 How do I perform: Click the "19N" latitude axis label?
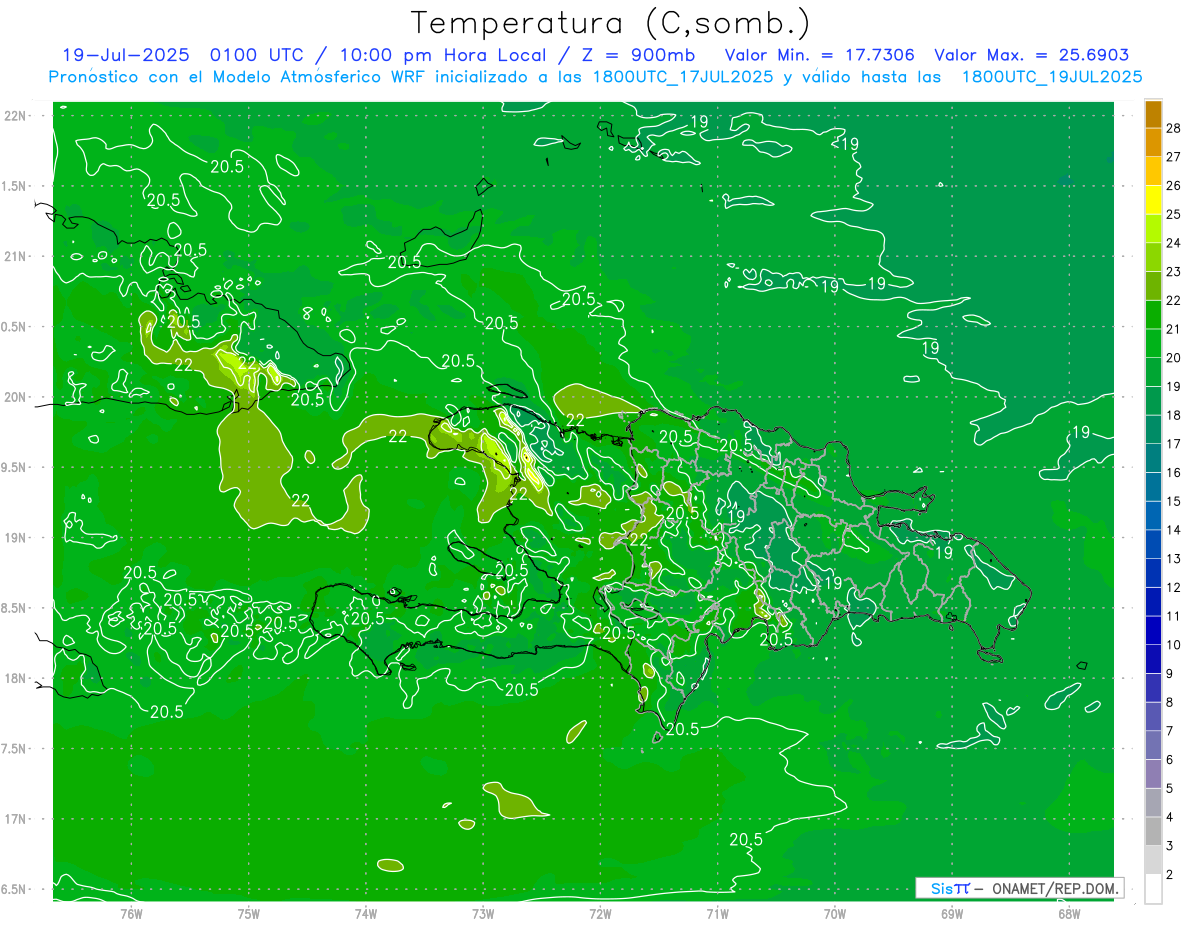pyautogui.click(x=16, y=538)
